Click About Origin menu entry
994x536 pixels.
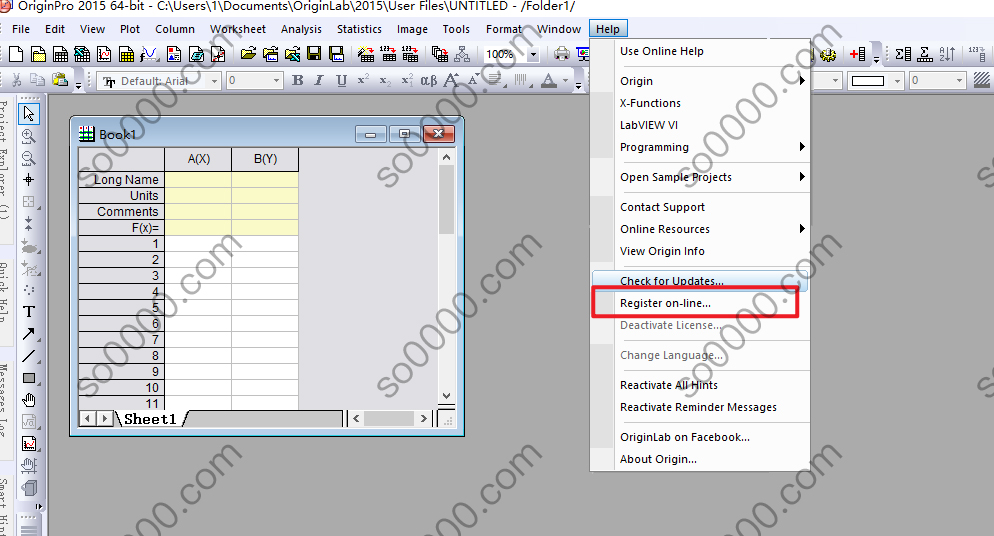[x=700, y=459]
